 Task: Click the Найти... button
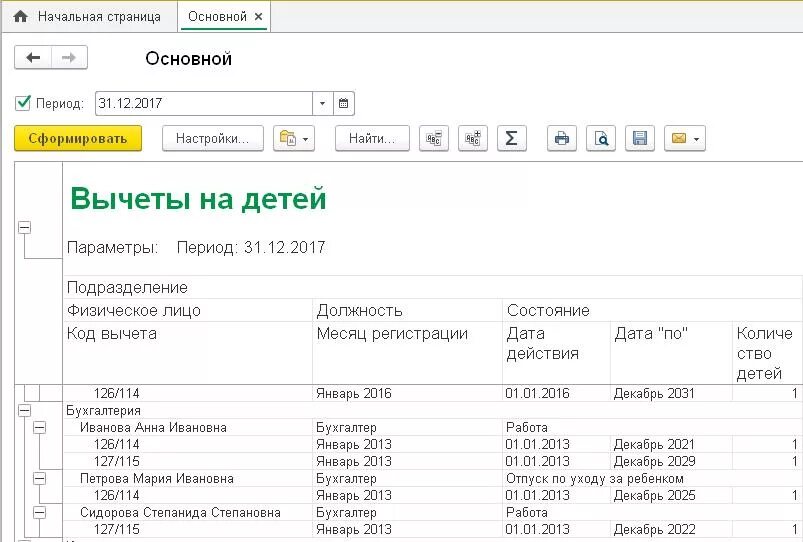372,138
